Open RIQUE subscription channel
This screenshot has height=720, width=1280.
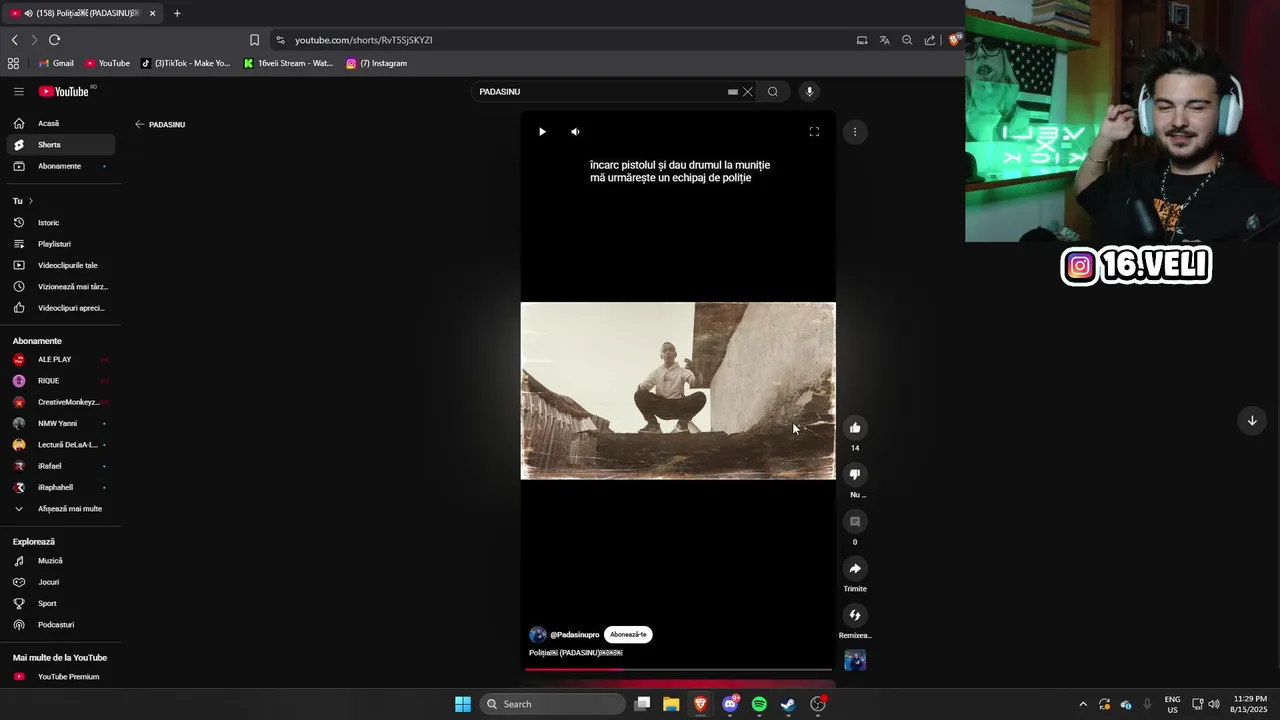pos(61,381)
